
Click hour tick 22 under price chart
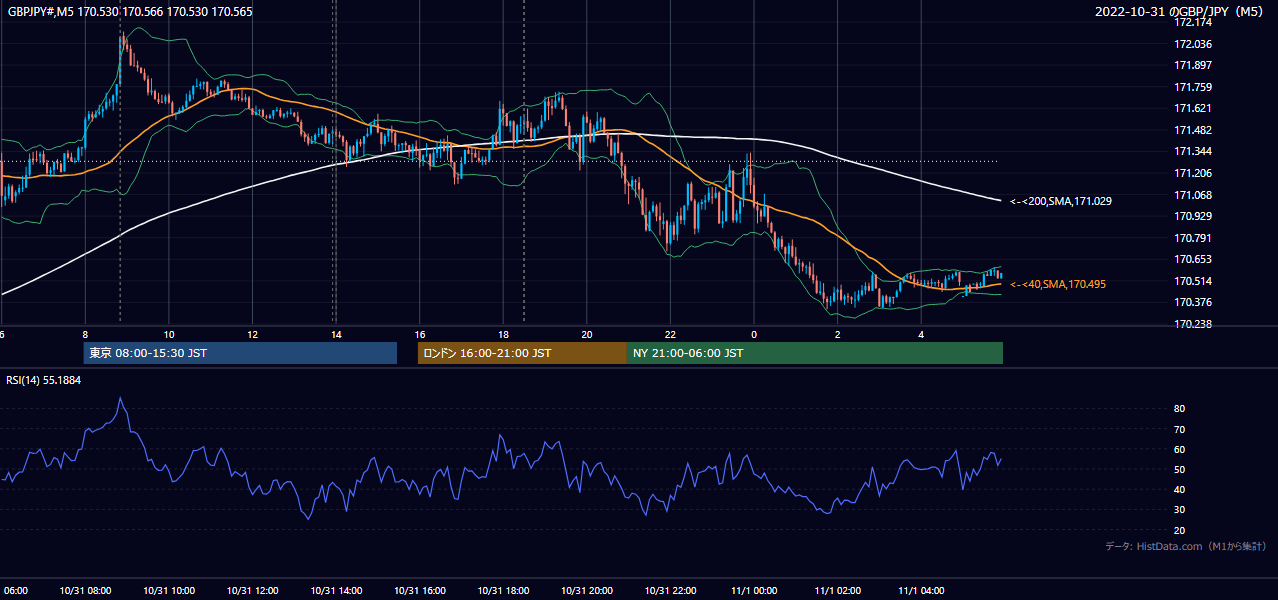pyautogui.click(x=670, y=335)
